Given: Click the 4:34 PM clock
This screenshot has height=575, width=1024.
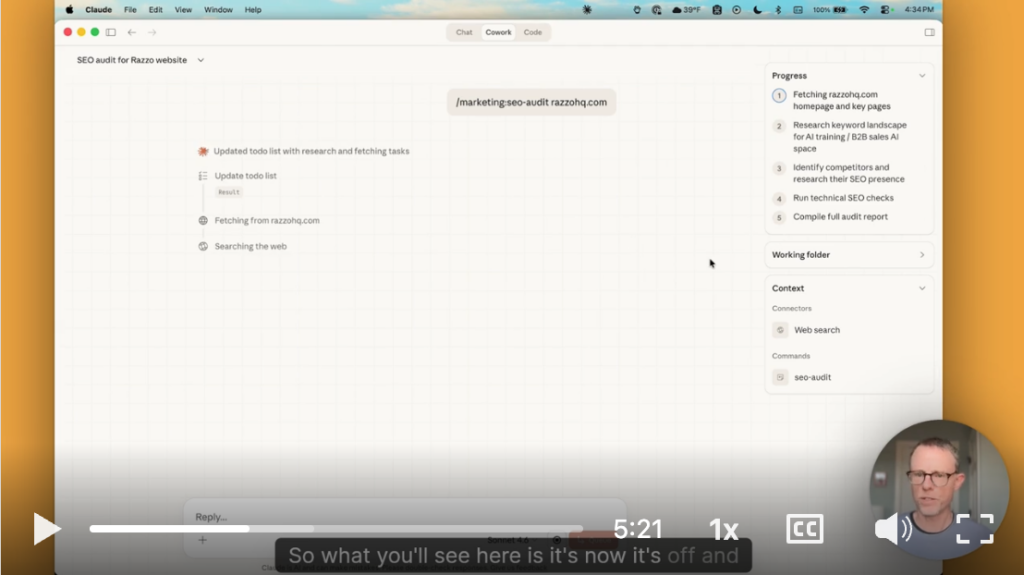Looking at the screenshot, I should [919, 10].
